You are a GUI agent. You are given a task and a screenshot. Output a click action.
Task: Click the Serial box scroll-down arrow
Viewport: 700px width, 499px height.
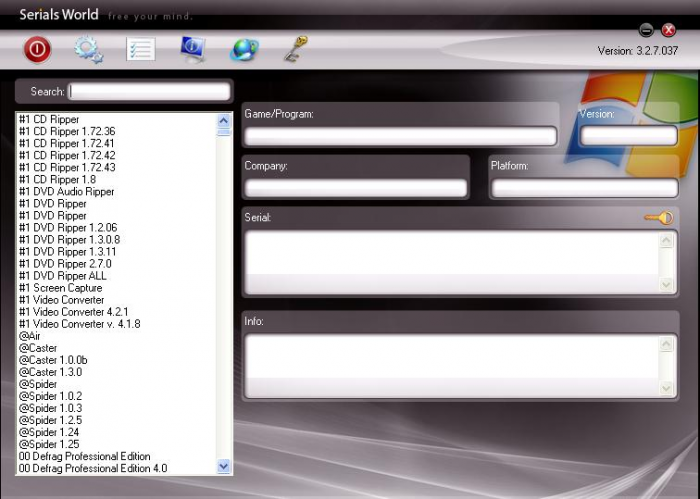(x=666, y=284)
